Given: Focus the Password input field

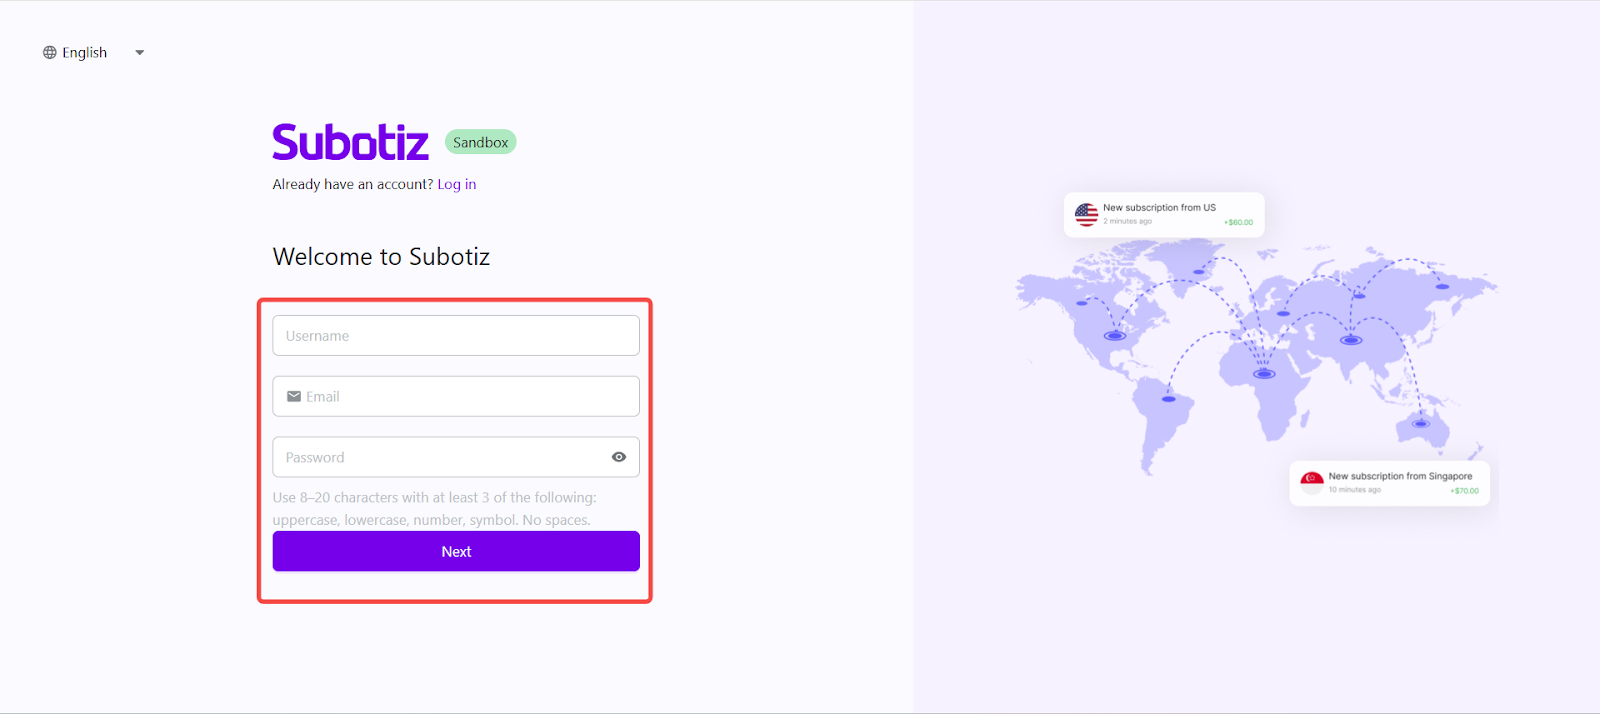Looking at the screenshot, I should pyautogui.click(x=440, y=457).
